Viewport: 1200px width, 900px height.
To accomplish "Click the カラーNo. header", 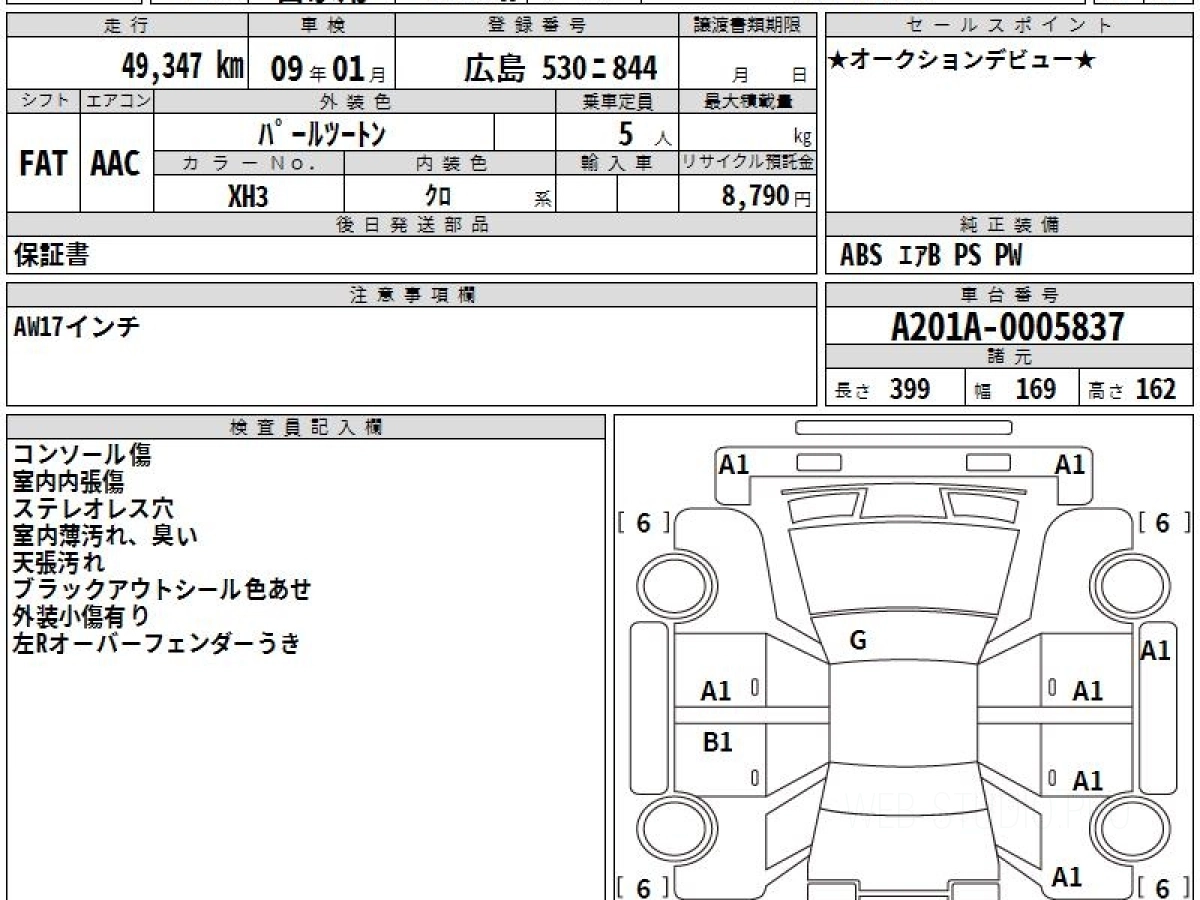I will pyautogui.click(x=249, y=164).
